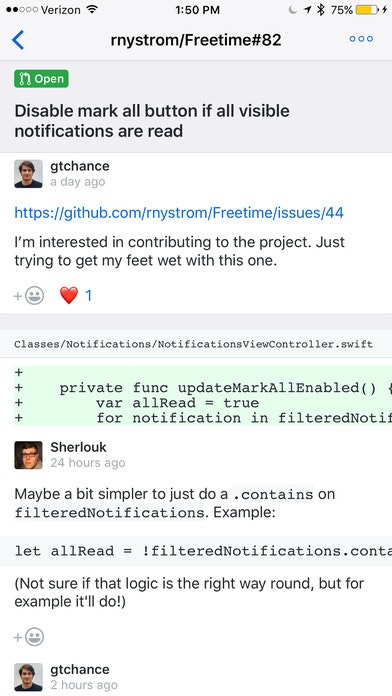The width and height of the screenshot is (392, 696).
Task: Tap the green Open status badge
Action: coord(41,79)
